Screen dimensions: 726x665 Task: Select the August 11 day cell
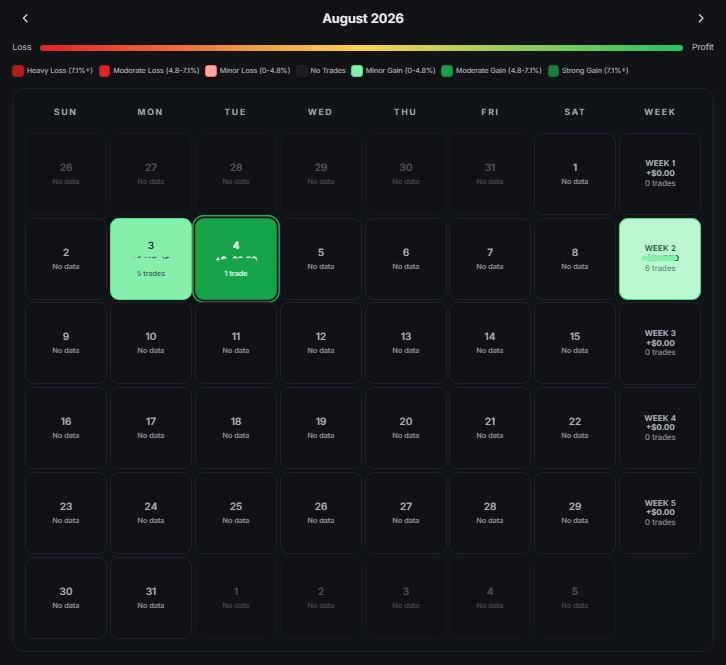coord(236,343)
